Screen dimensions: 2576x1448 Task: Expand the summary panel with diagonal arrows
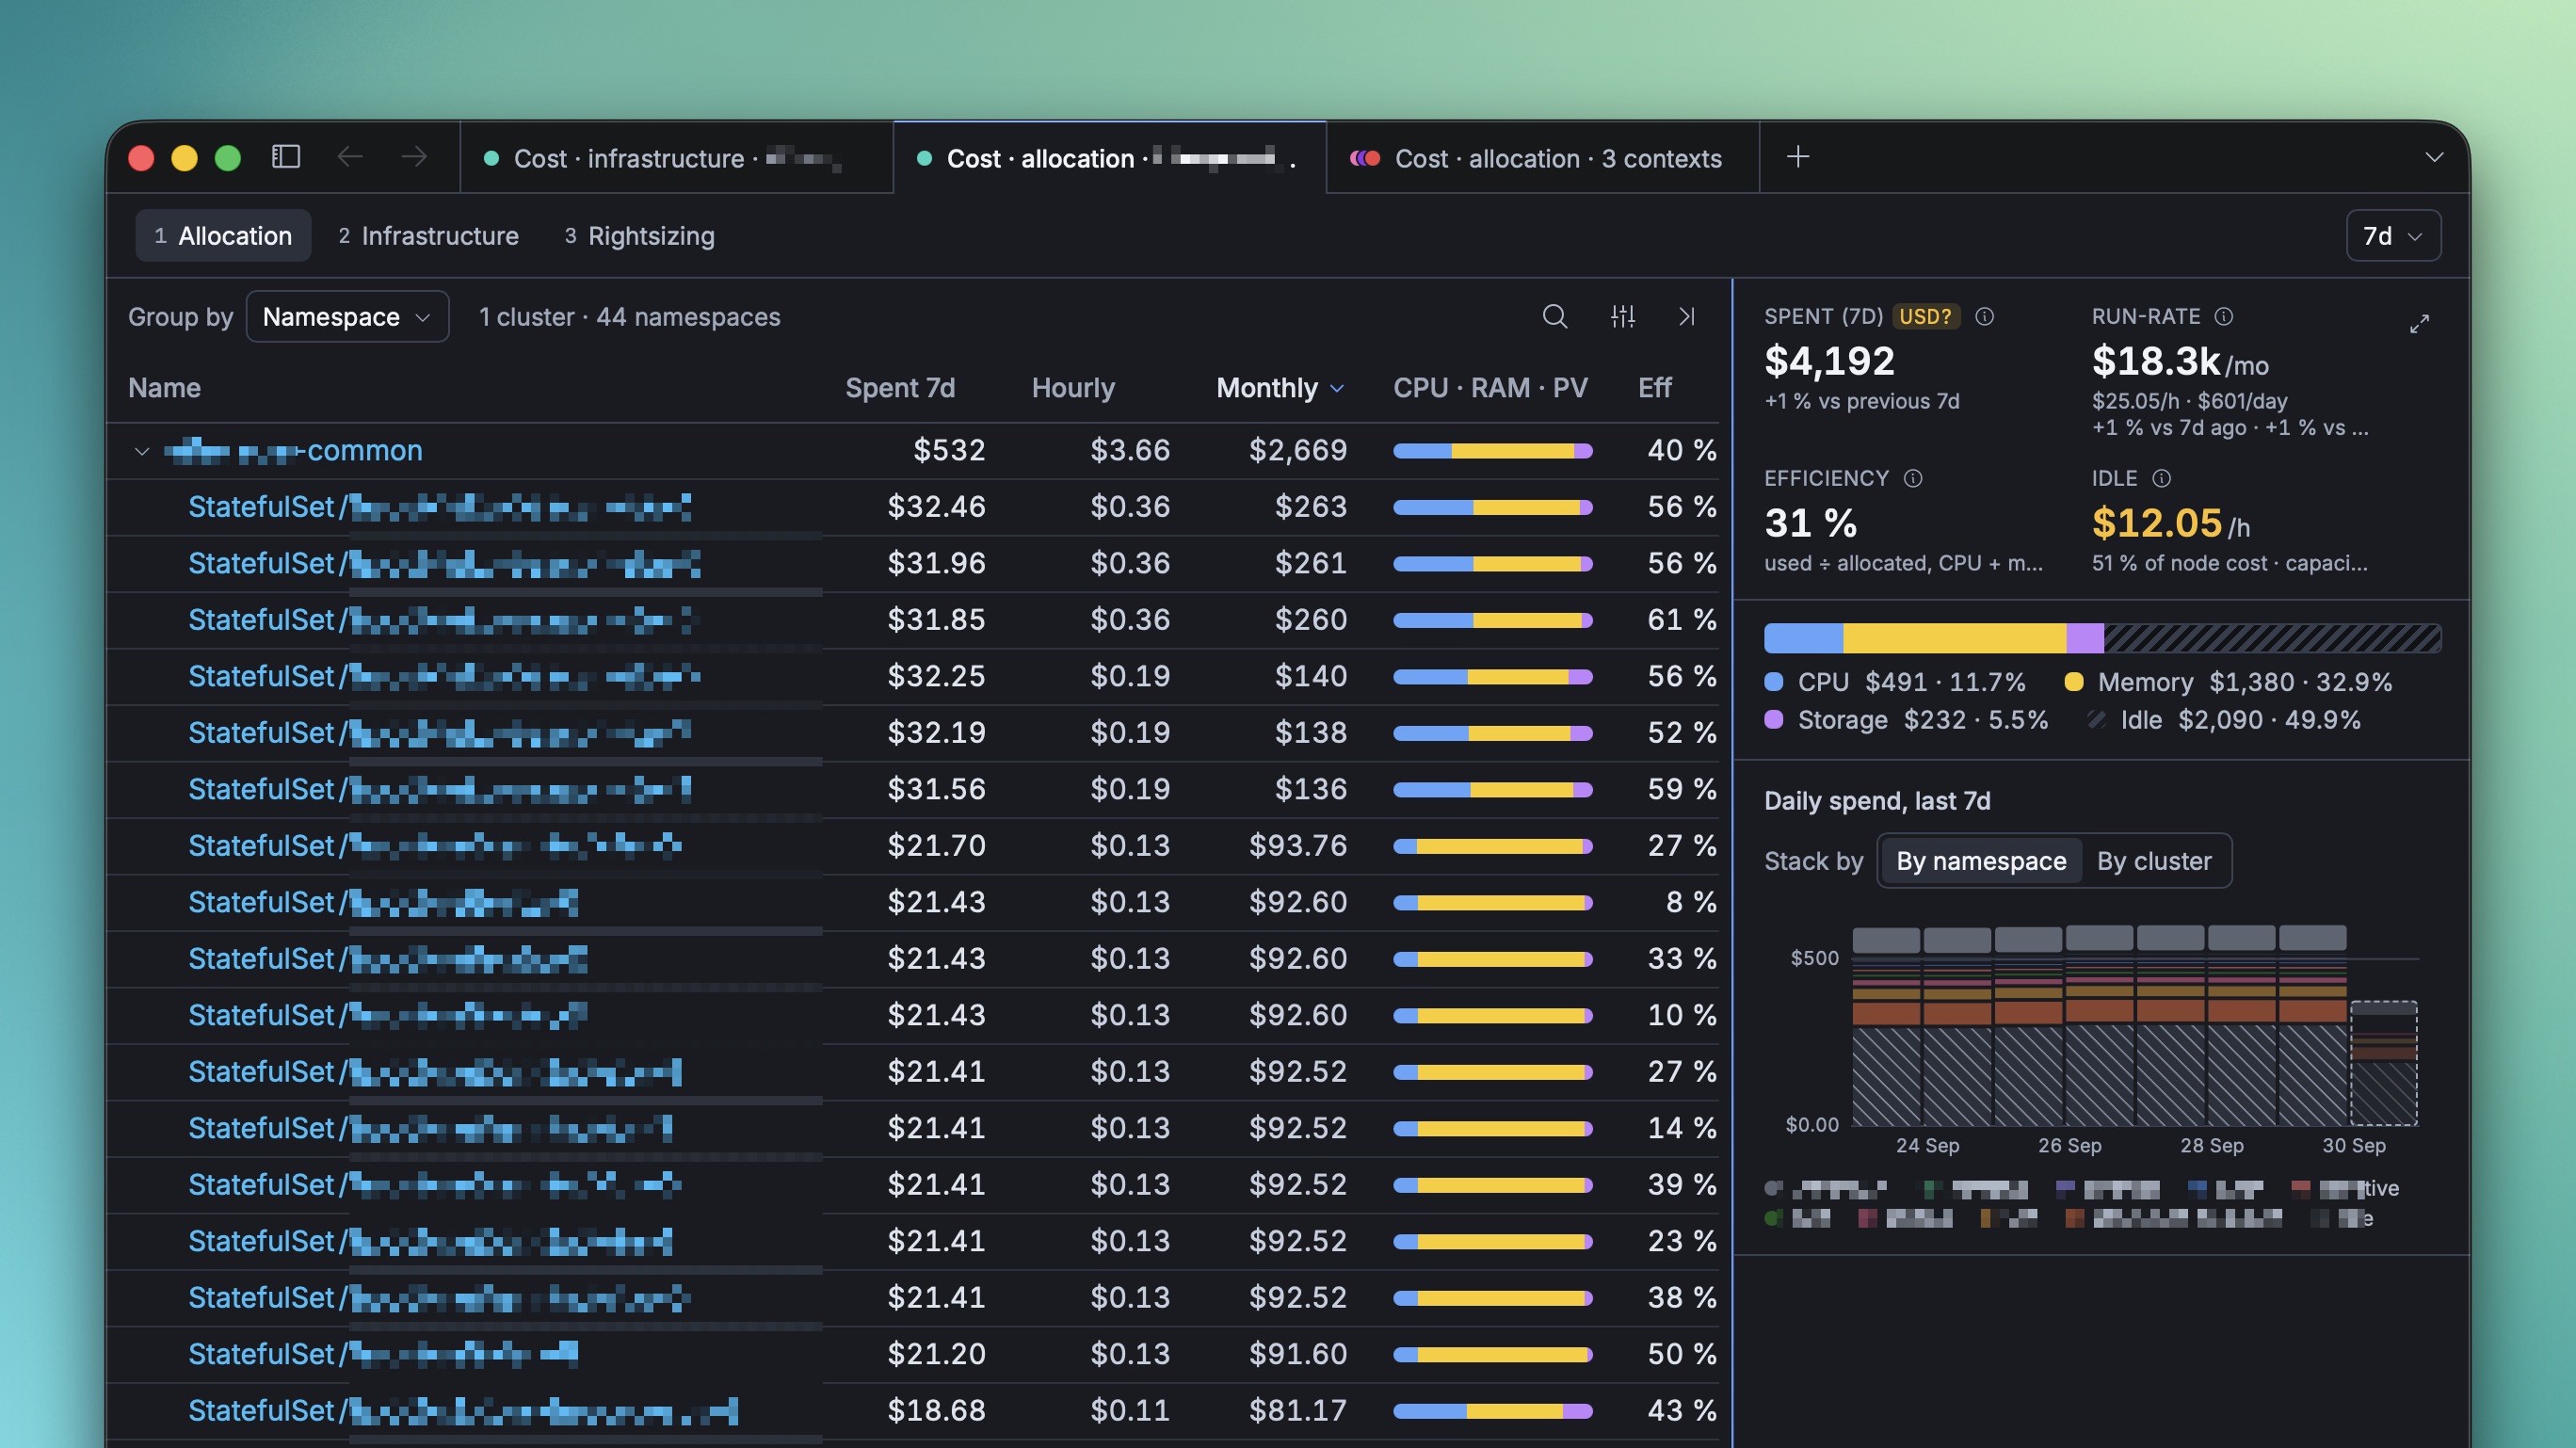(2419, 324)
